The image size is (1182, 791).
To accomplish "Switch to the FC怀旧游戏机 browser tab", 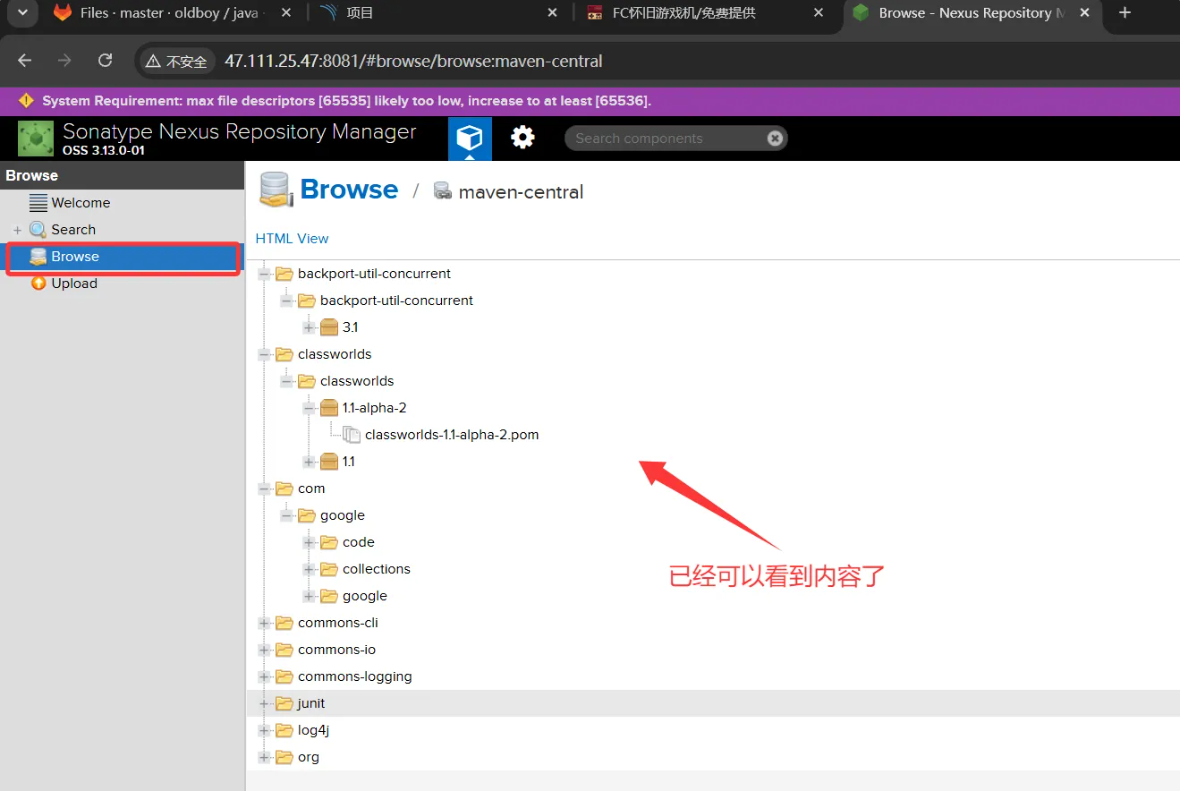I will click(705, 13).
